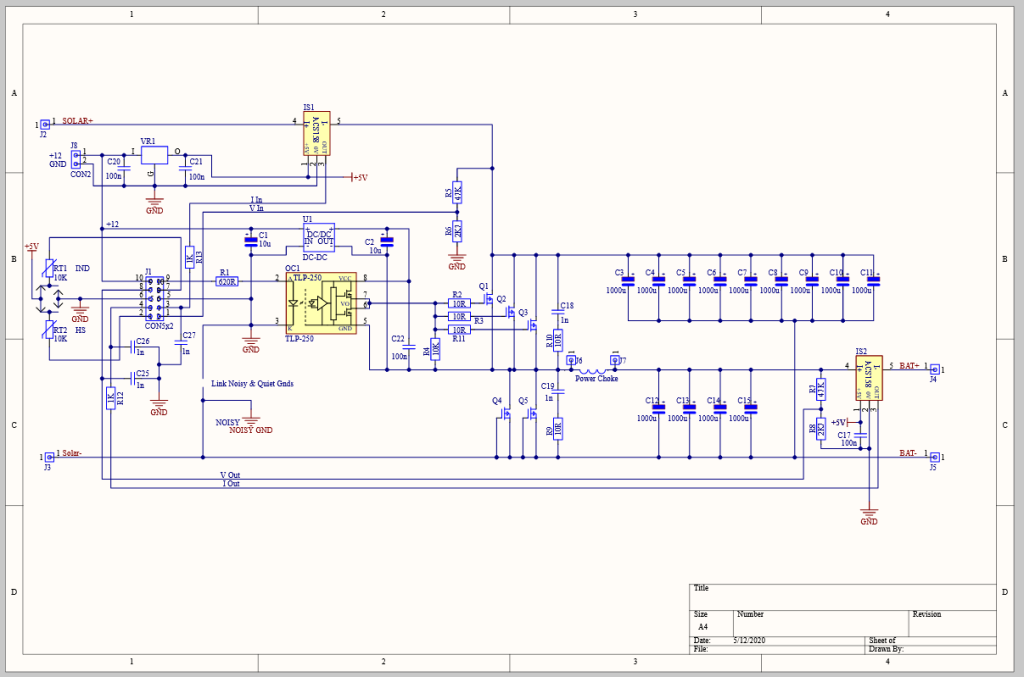The image size is (1024, 677).
Task: Click the 'I In' net label
Action: tap(257, 200)
